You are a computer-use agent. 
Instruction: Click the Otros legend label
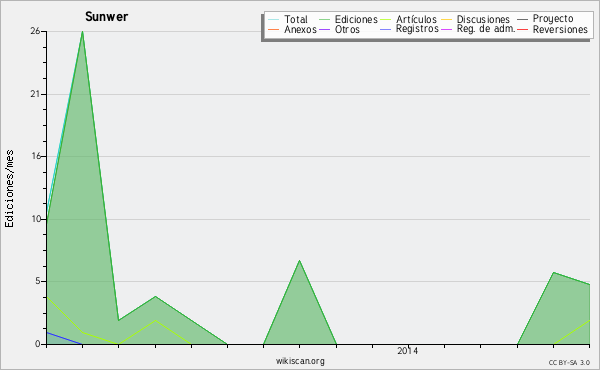pos(347,29)
